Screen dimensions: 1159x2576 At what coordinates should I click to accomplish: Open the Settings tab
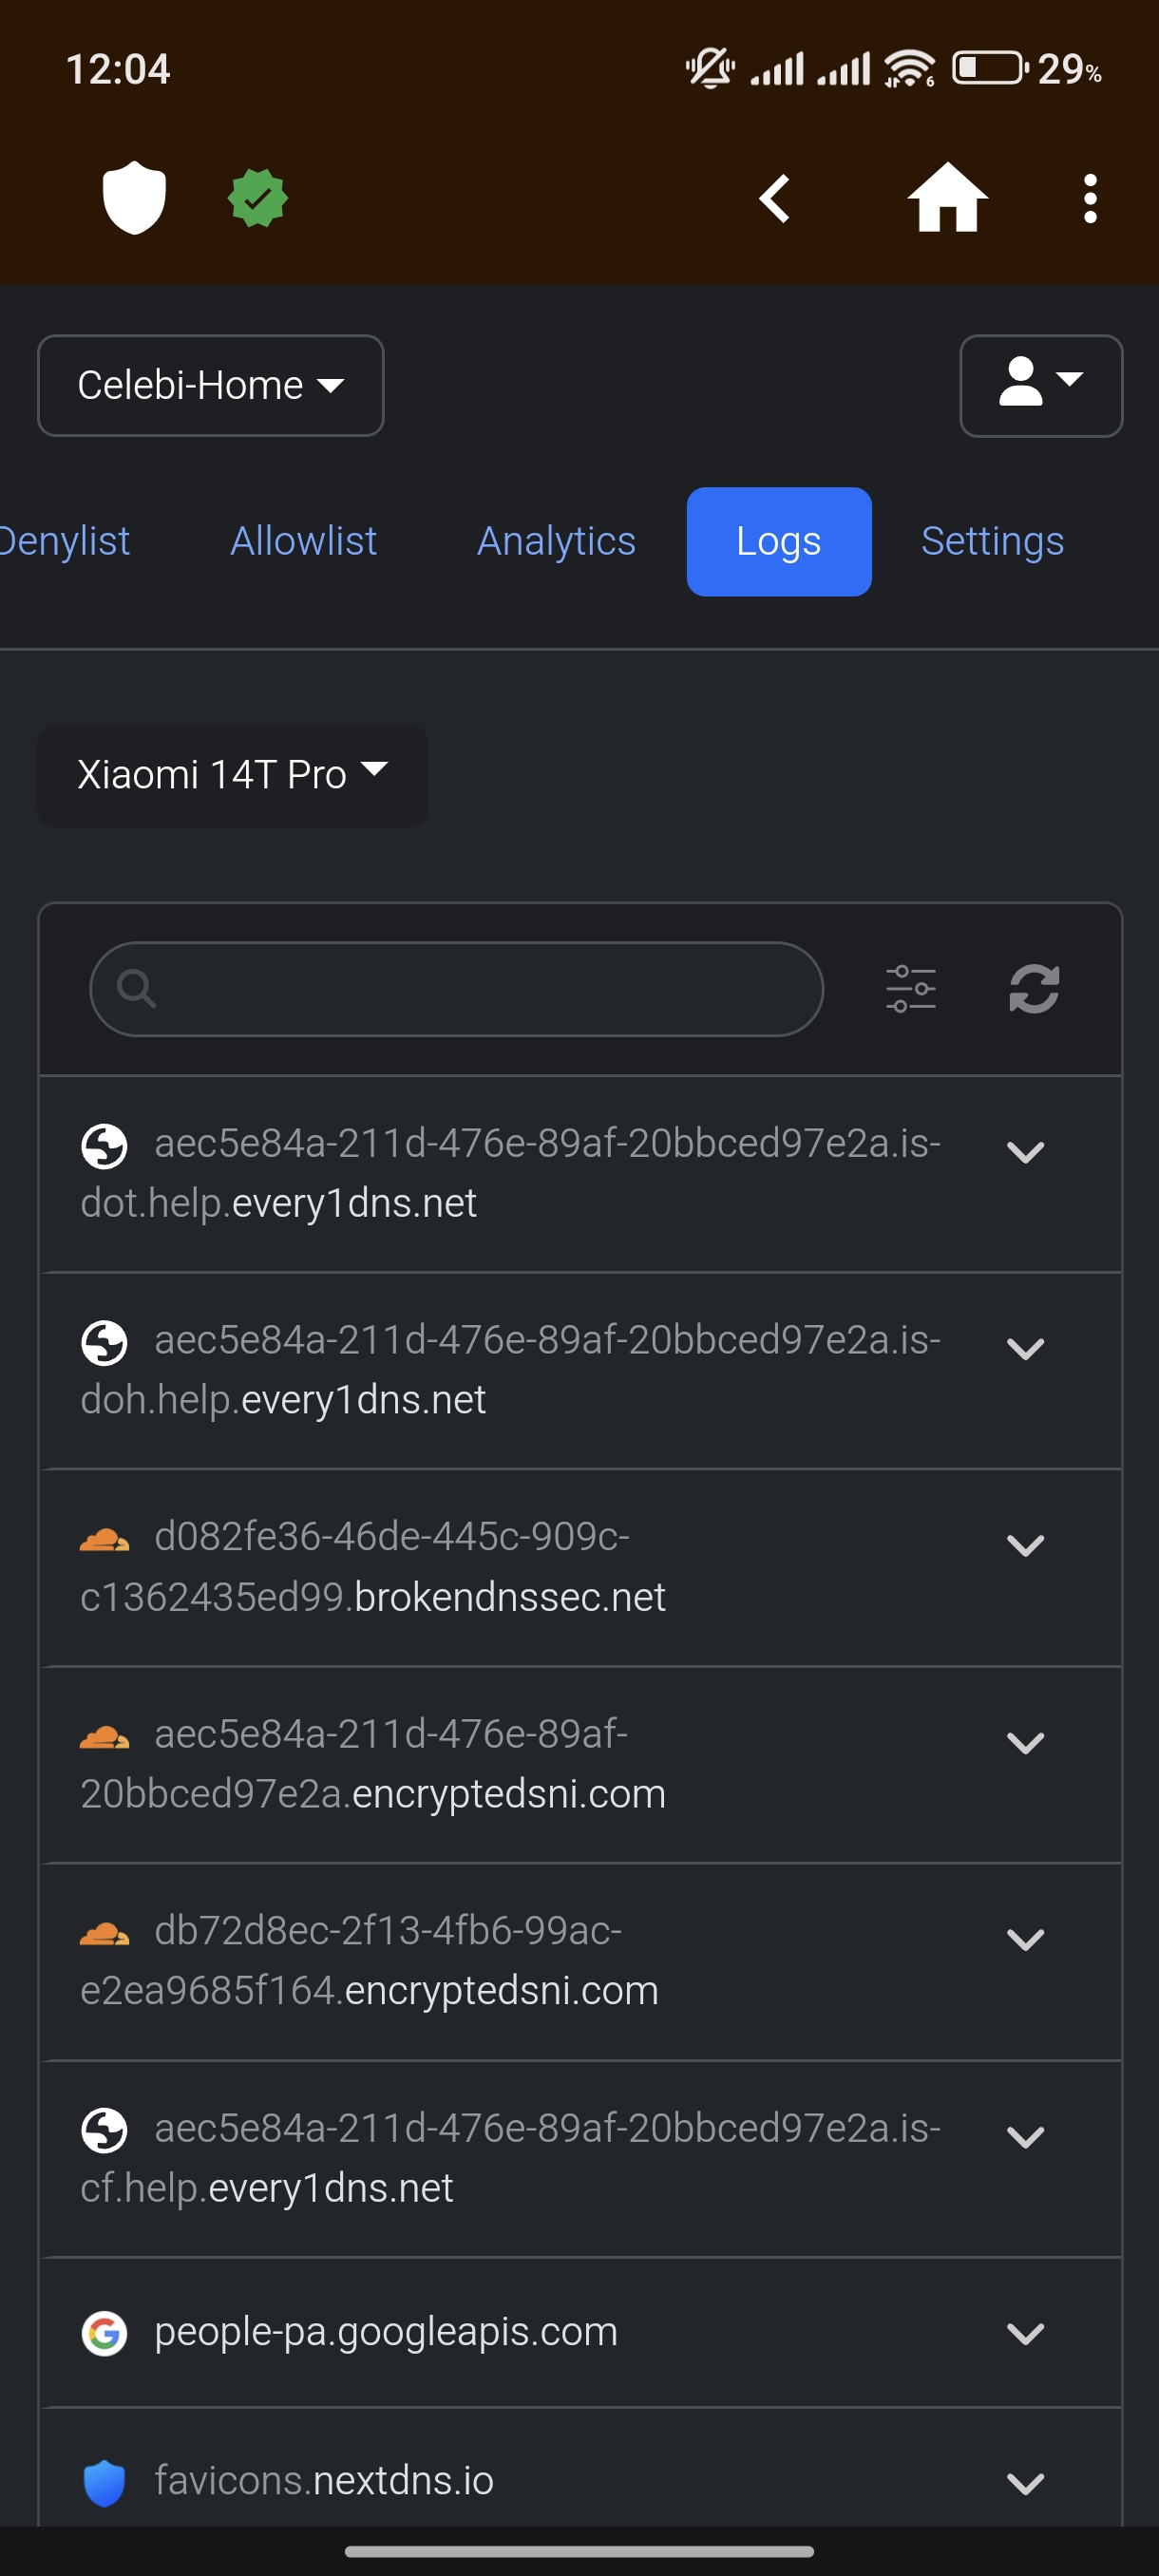point(992,541)
